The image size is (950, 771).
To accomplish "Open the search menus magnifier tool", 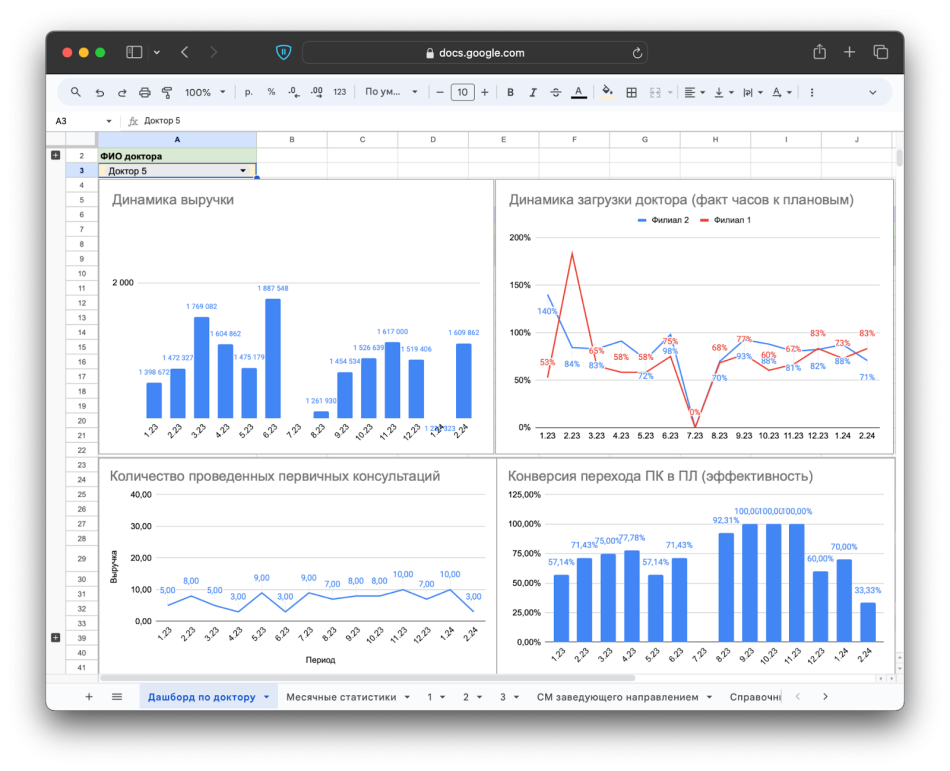I will (76, 92).
